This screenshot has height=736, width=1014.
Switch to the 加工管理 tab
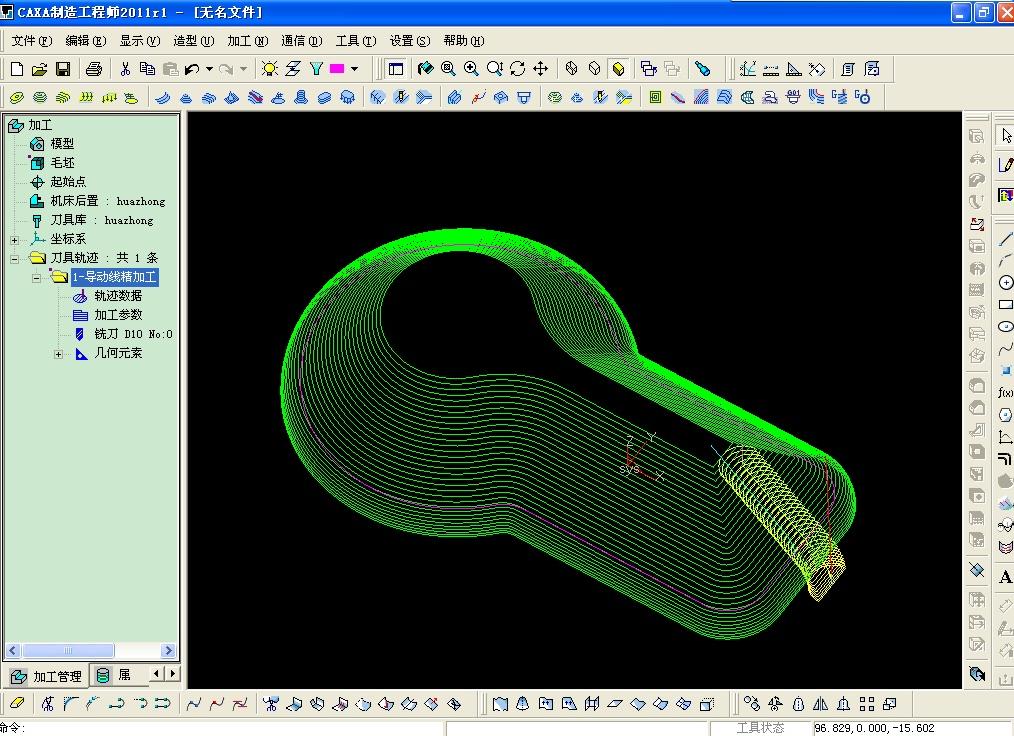[x=47, y=676]
